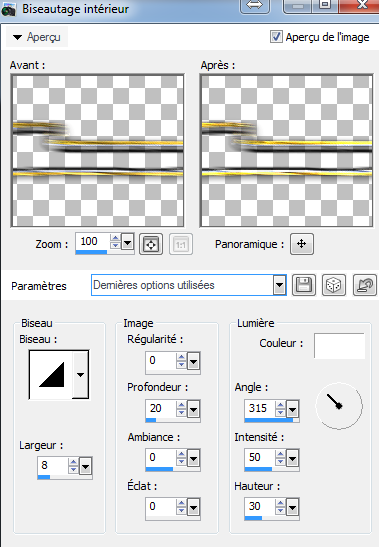Click the Après preview image
This screenshot has width=379, height=547.
[287, 151]
